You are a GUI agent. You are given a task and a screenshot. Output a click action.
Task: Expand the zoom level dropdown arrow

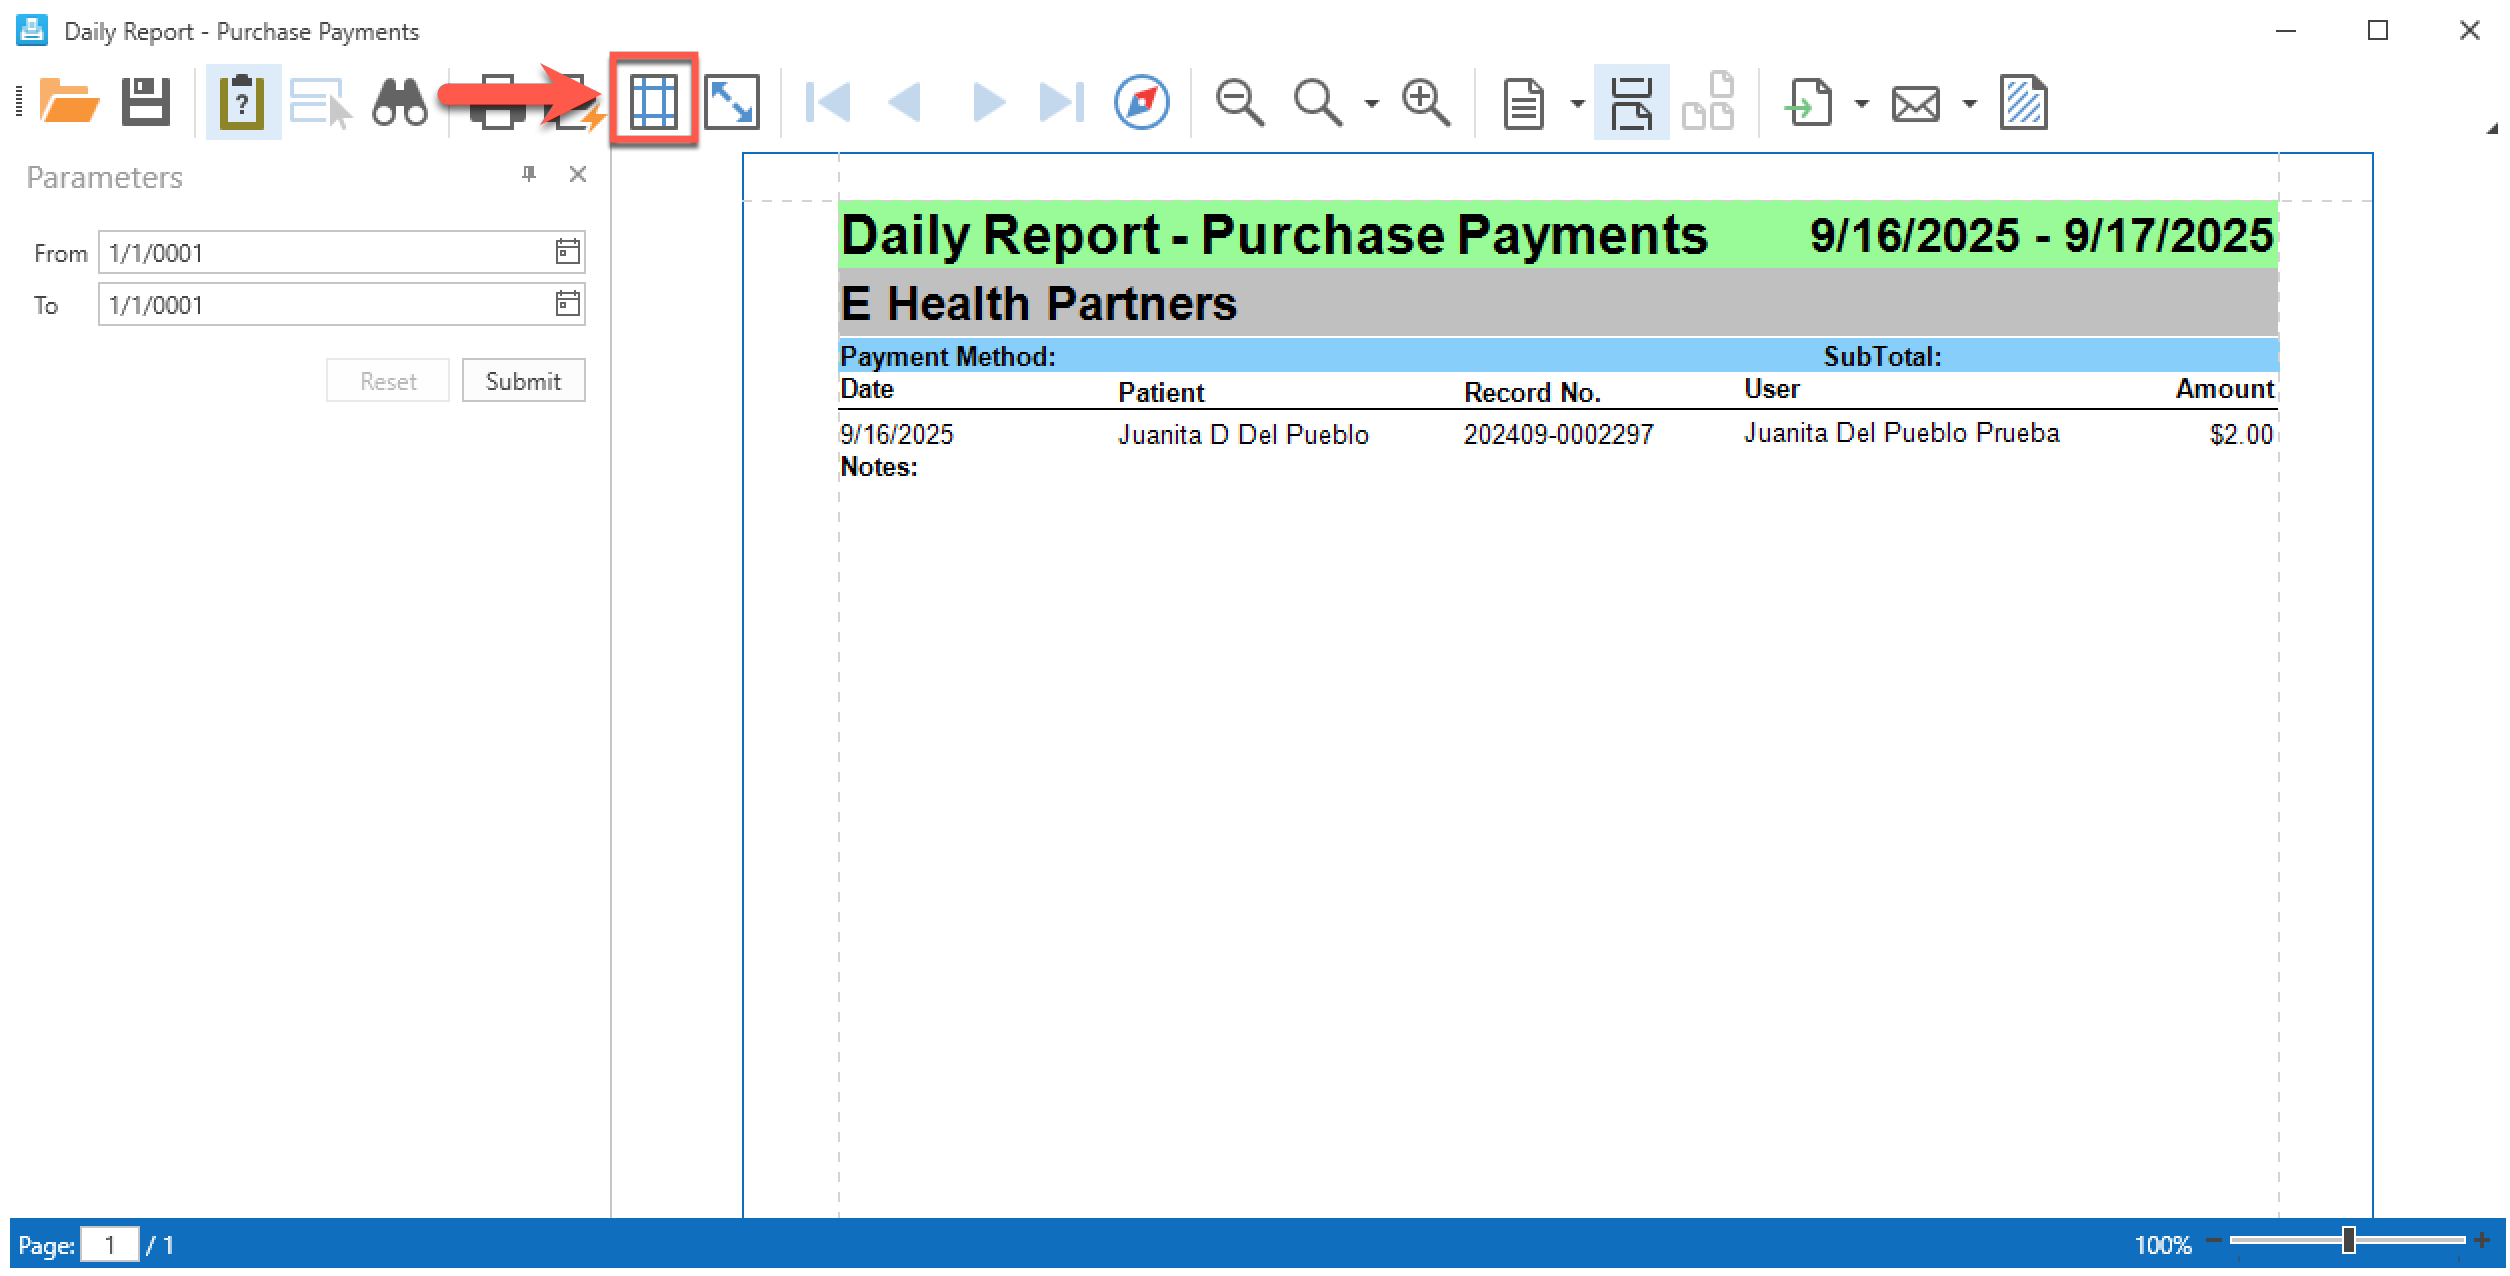(1371, 103)
